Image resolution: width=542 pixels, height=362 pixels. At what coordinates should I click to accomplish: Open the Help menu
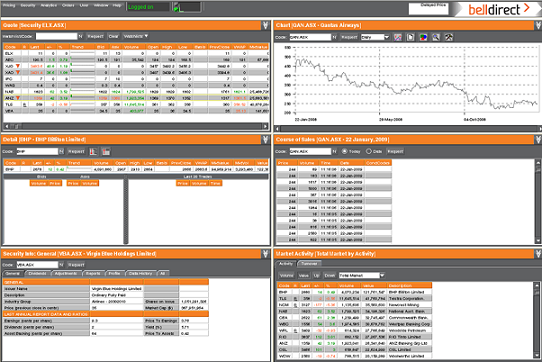(x=117, y=6)
